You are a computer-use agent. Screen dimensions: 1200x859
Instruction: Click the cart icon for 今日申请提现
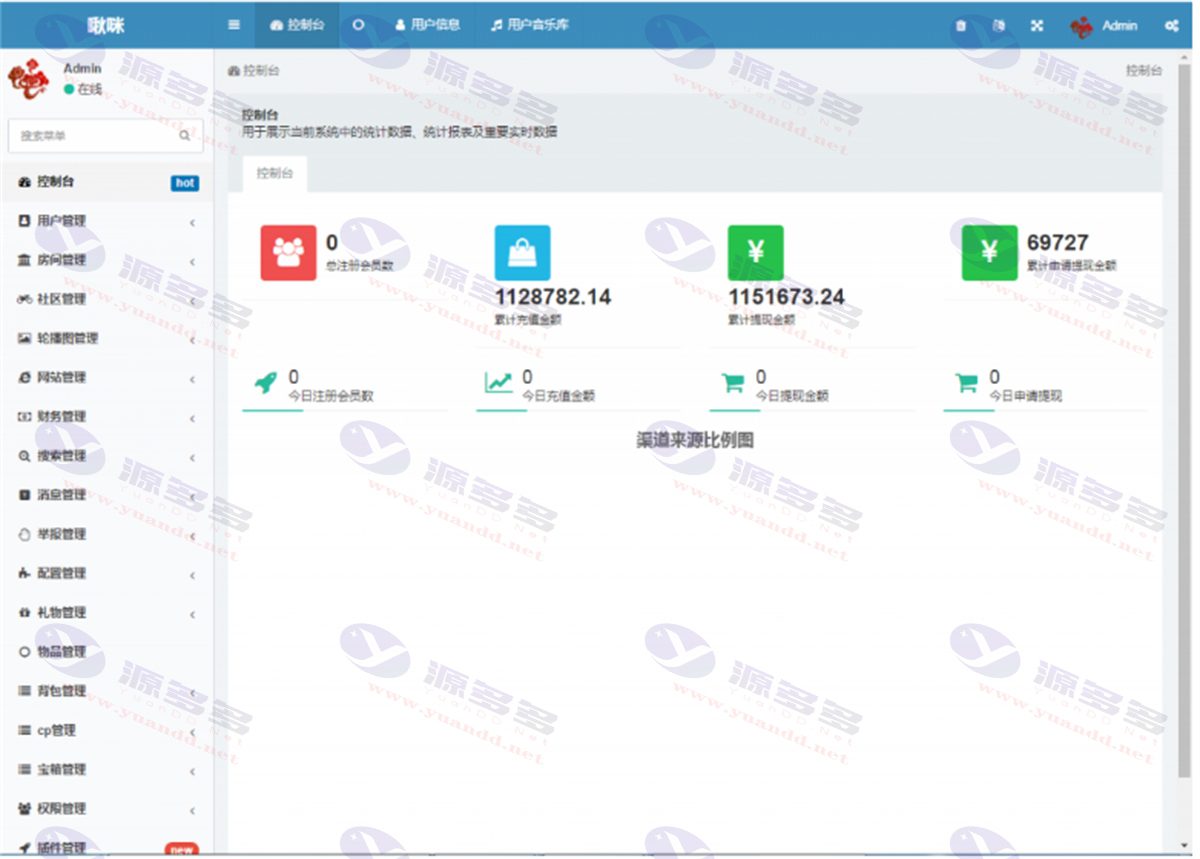click(966, 383)
